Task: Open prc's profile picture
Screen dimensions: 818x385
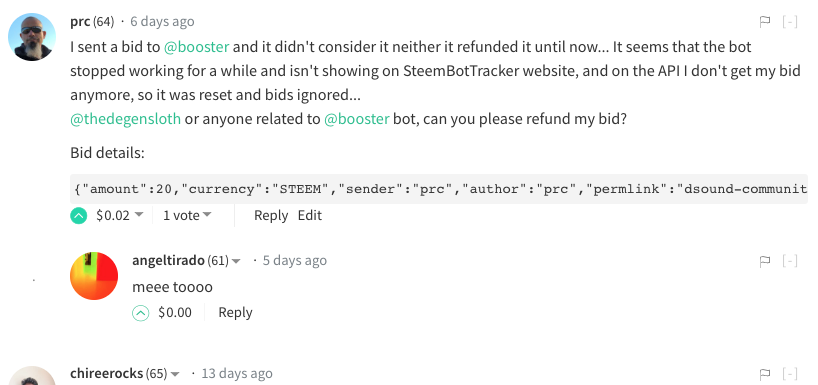Action: pyautogui.click(x=32, y=37)
